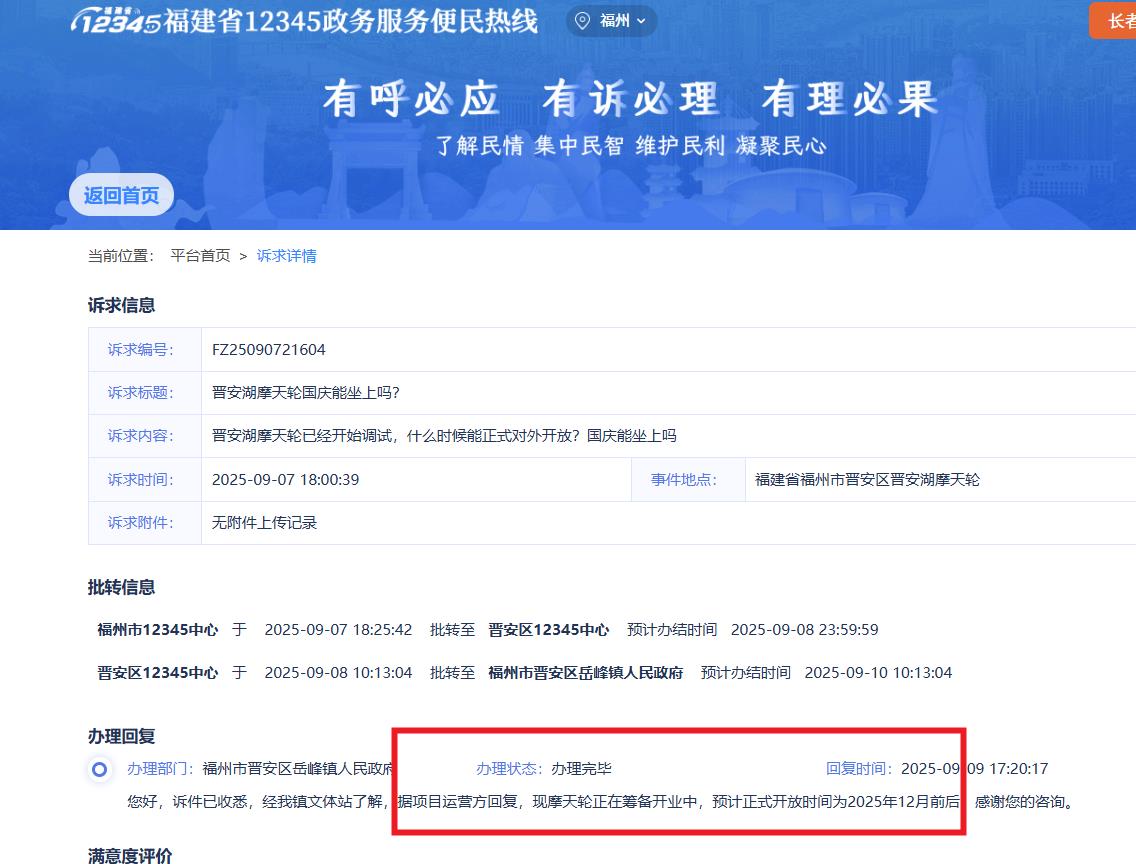This screenshot has width=1136, height=864.
Task: Click the 无附件上传记录 attachment cell
Action: coord(264,523)
